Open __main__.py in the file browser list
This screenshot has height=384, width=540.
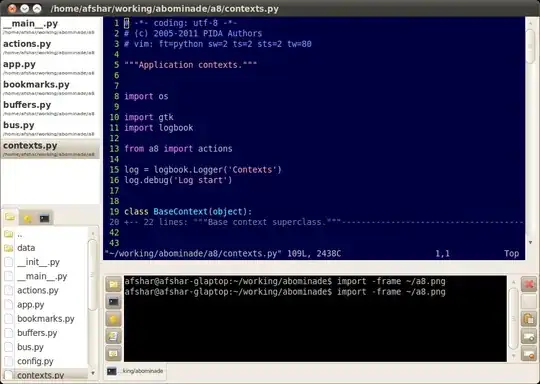click(x=45, y=276)
